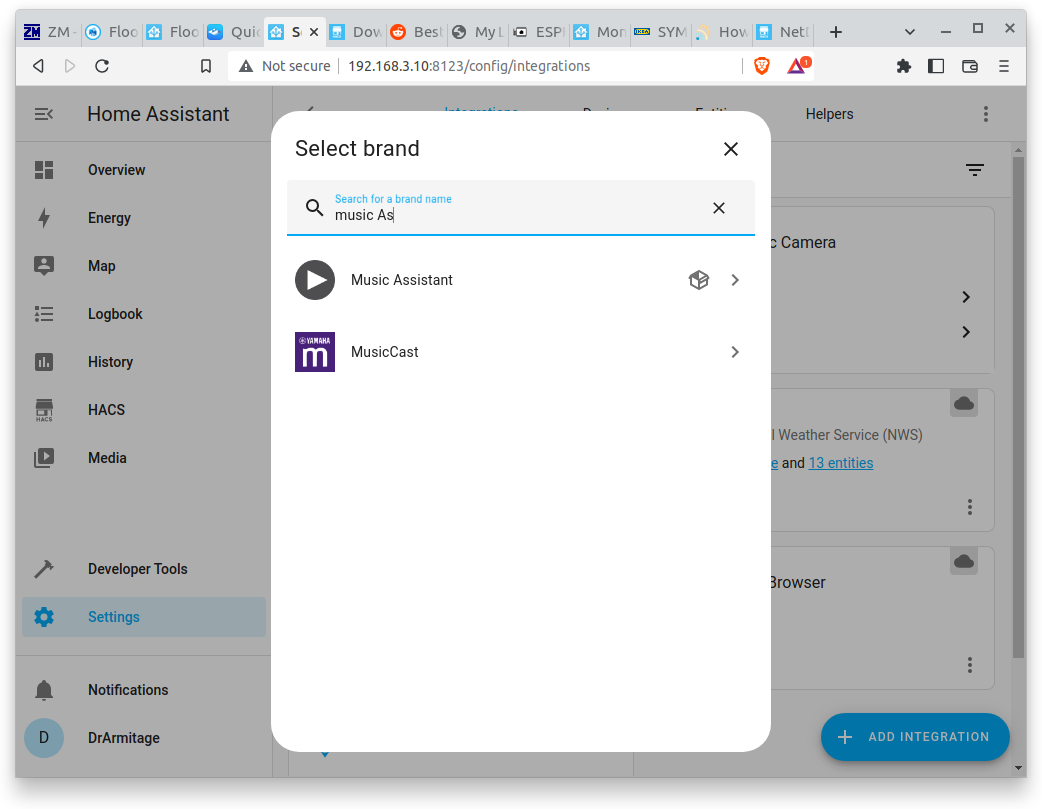Click the Weather Service cloud badge
Screen dimensions: 1042x809
(964, 404)
